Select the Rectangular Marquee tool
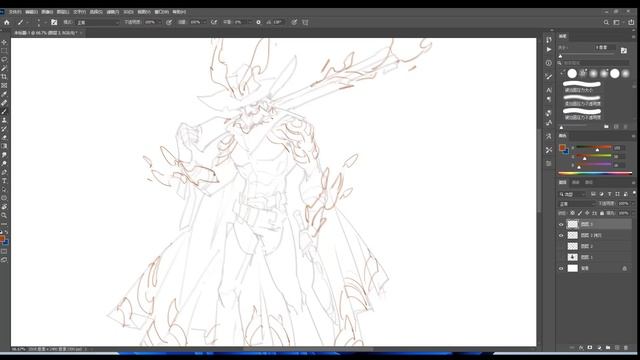Viewport: 640px width, 360px height. click(4, 51)
